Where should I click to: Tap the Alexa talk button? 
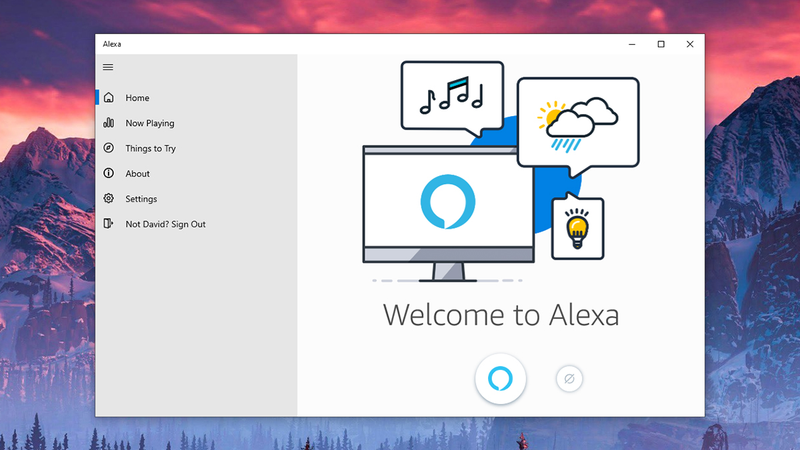[501, 379]
